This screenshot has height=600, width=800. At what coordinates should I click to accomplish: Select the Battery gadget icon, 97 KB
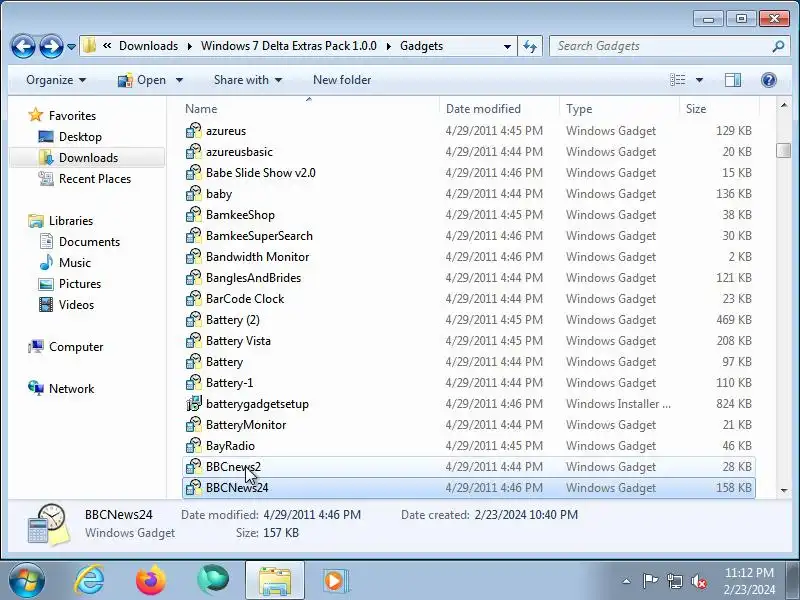[193, 362]
